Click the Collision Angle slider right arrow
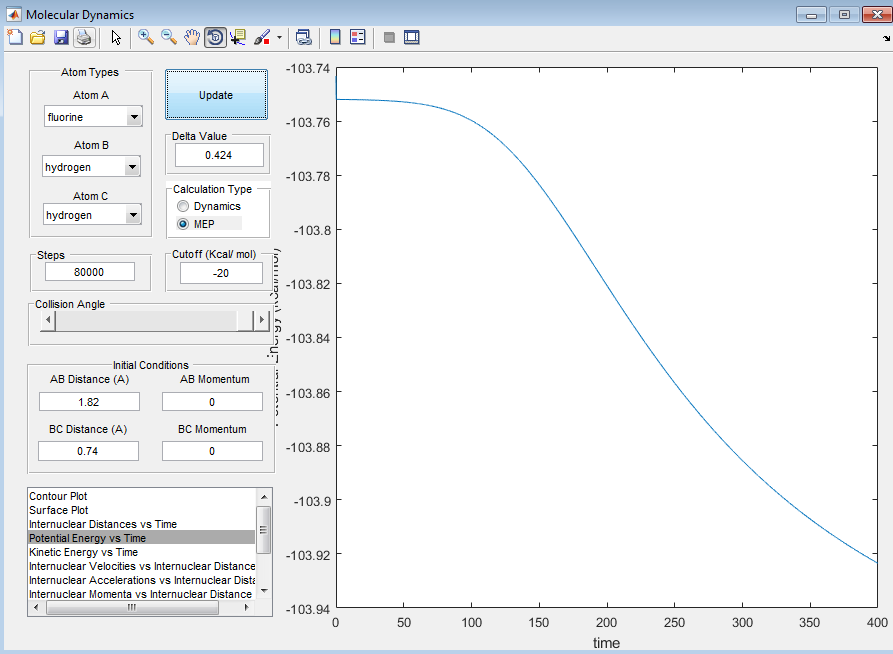The height and width of the screenshot is (654, 893). click(x=262, y=320)
